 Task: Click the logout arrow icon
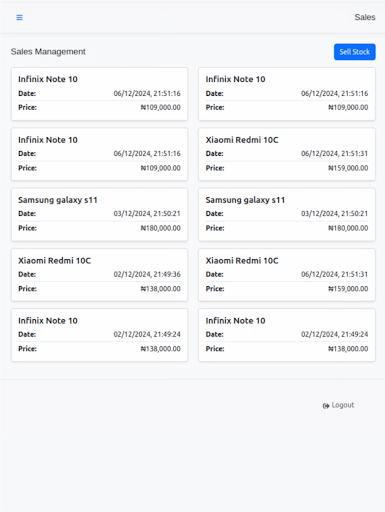[326, 405]
